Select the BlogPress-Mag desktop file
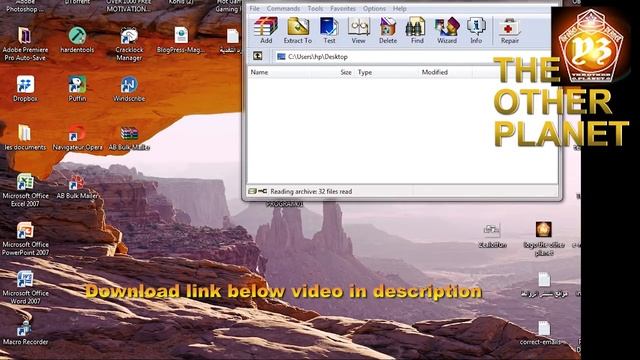Screen dimensions: 640x360 coord(181,40)
